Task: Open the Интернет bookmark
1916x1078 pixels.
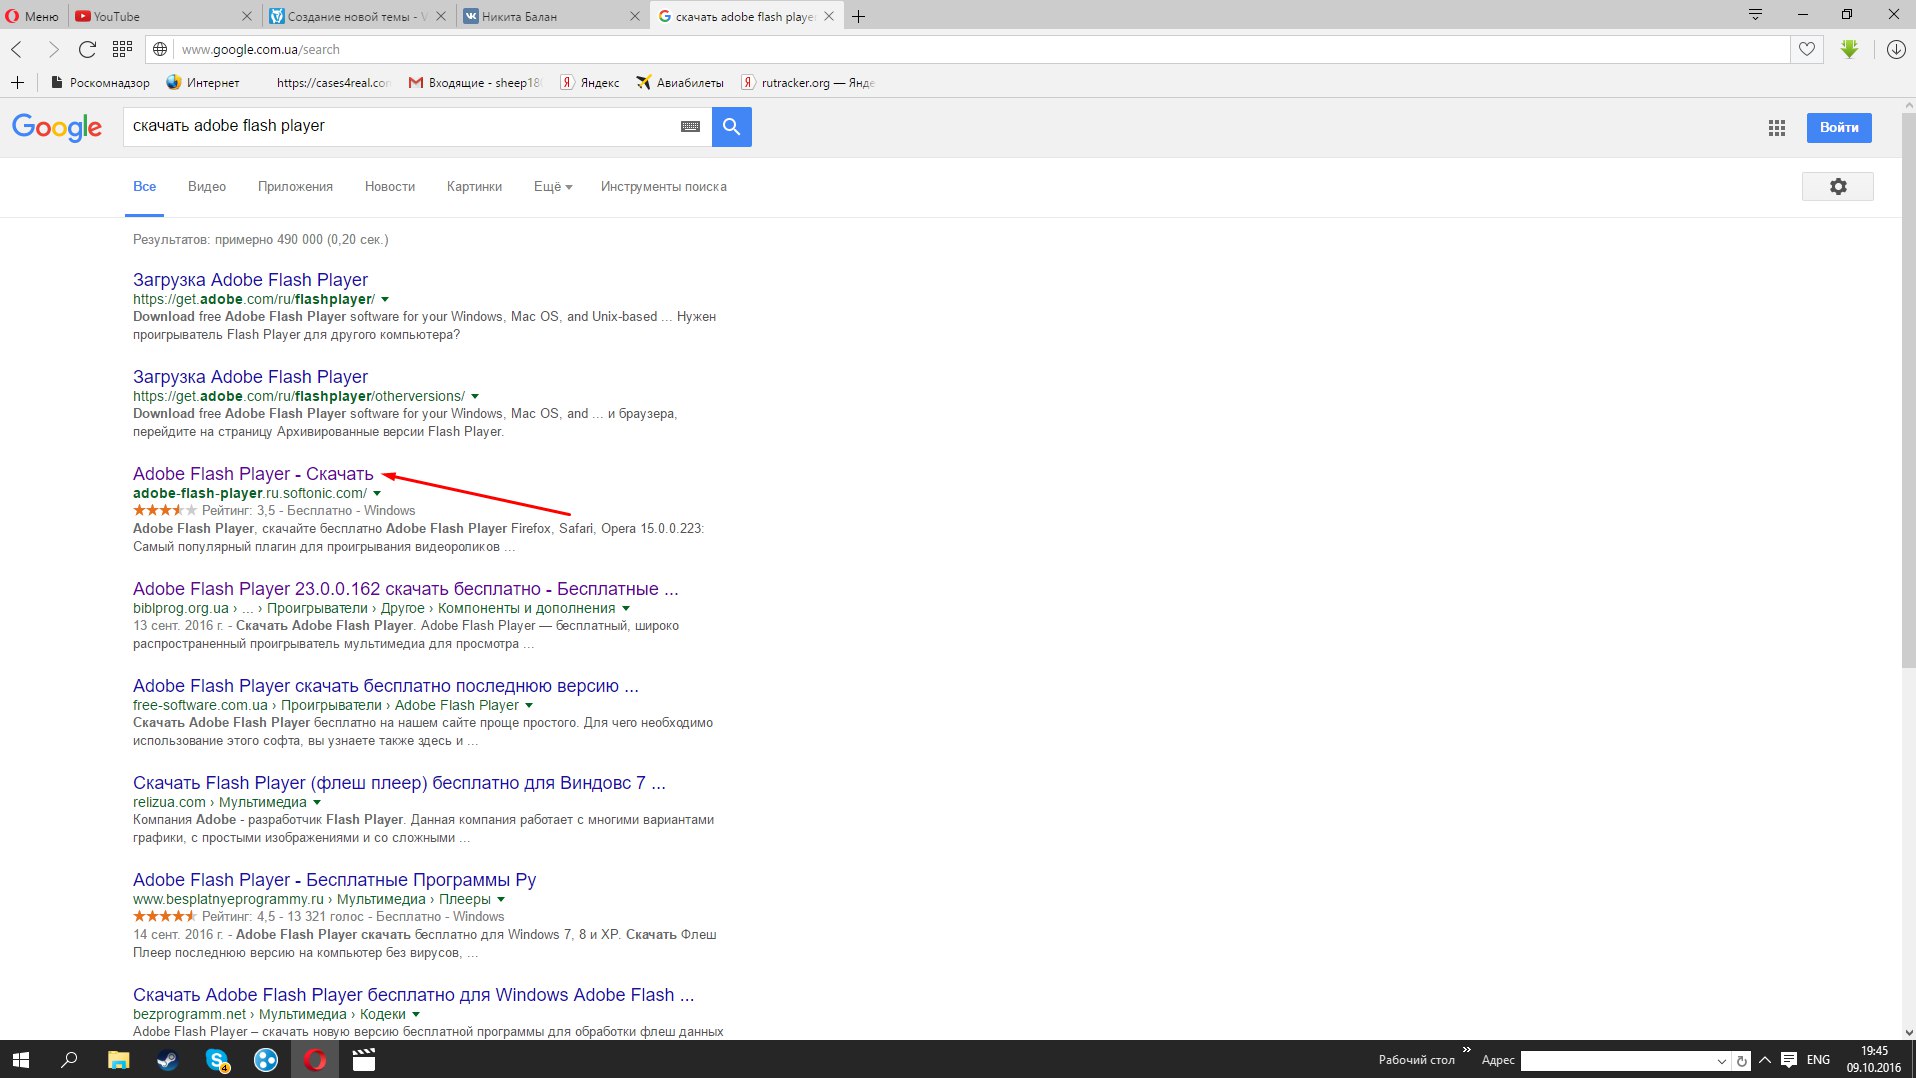Action: tap(203, 82)
